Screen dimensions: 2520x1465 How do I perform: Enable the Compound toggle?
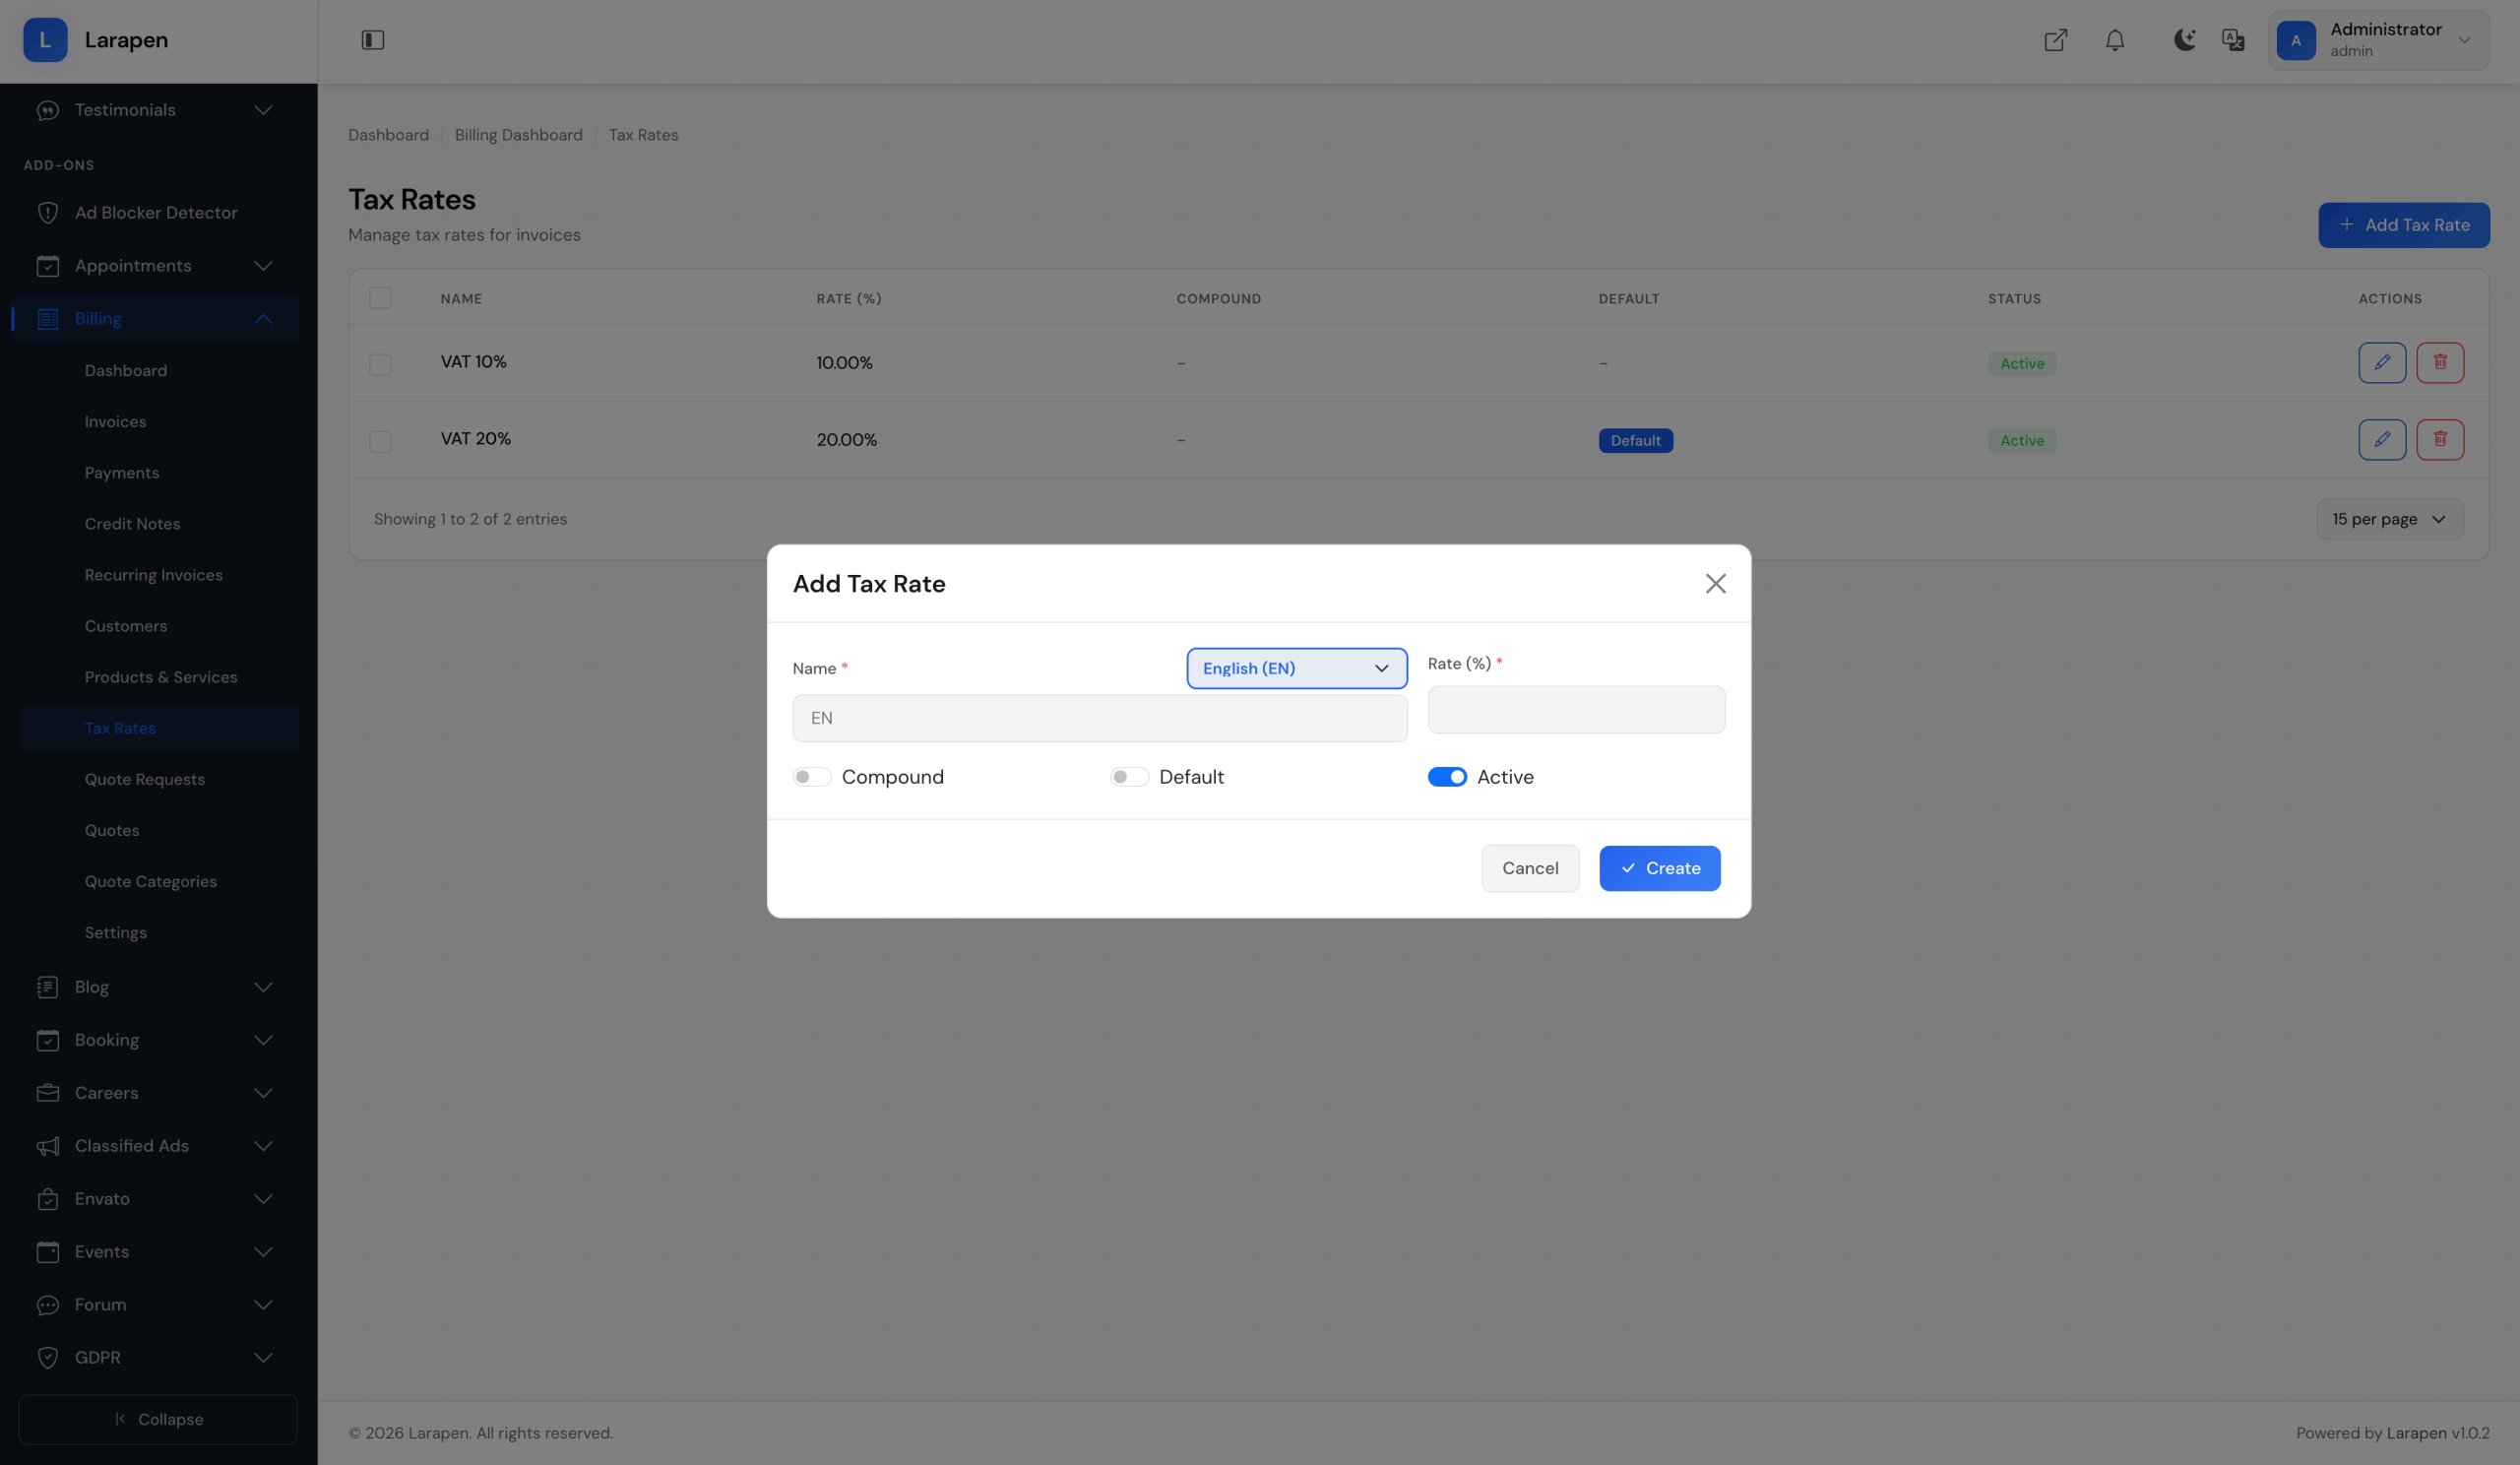pos(812,777)
